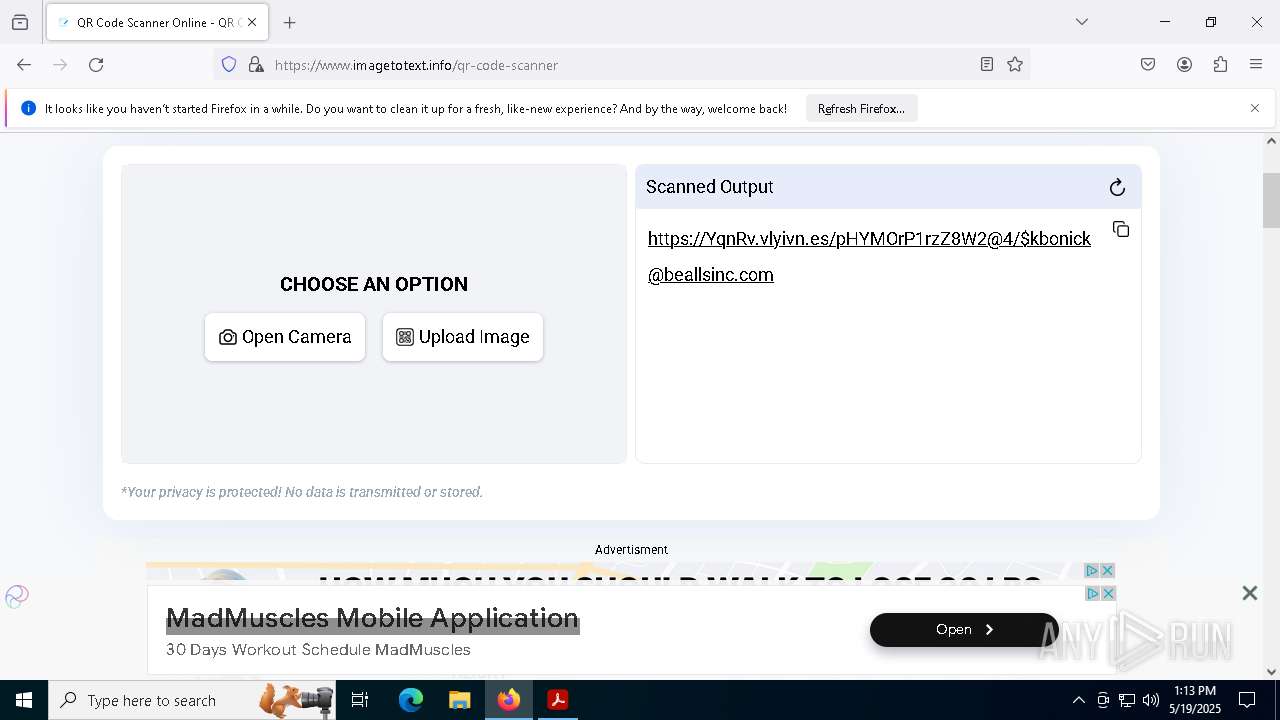This screenshot has width=1280, height=720.
Task: Reset the scanned output with refresh icon
Action: [1117, 187]
